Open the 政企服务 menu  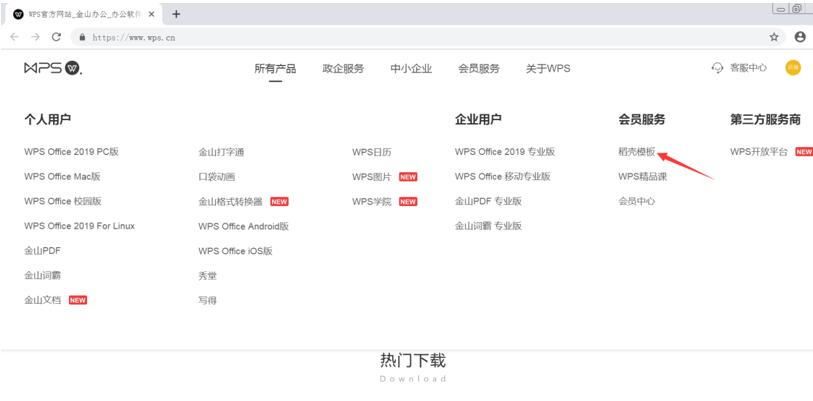343,68
